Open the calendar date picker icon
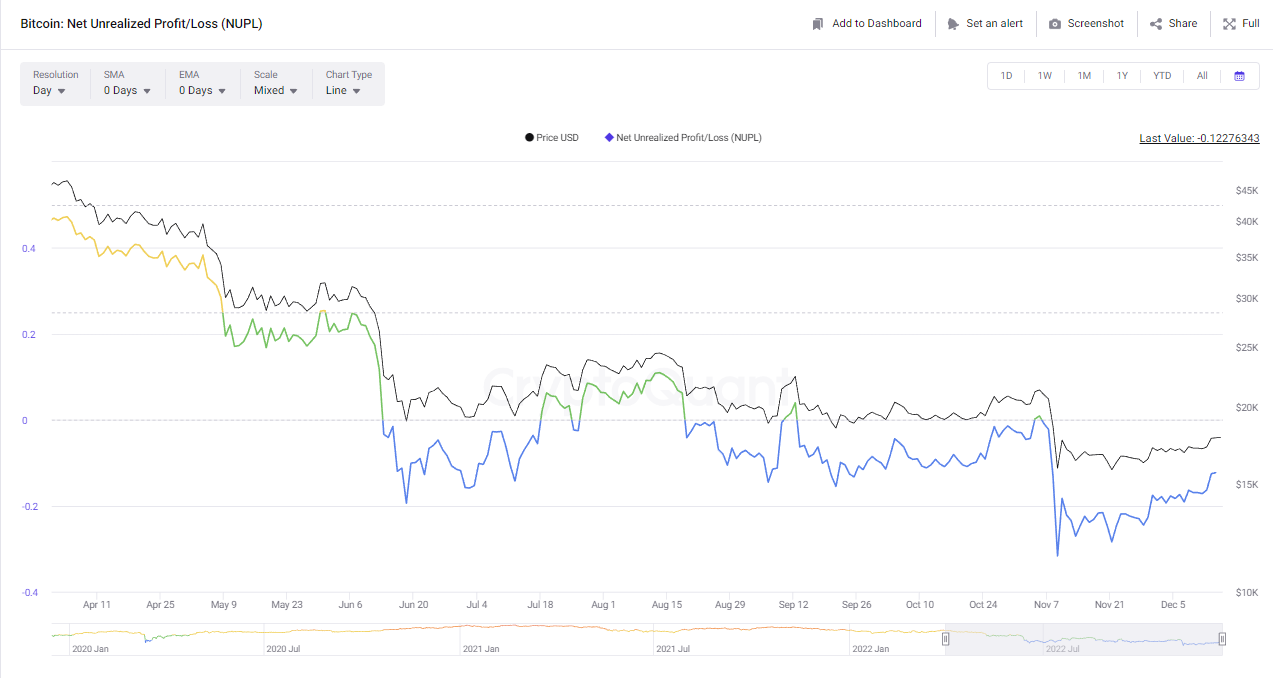The width and height of the screenshot is (1273, 678). pyautogui.click(x=1239, y=76)
